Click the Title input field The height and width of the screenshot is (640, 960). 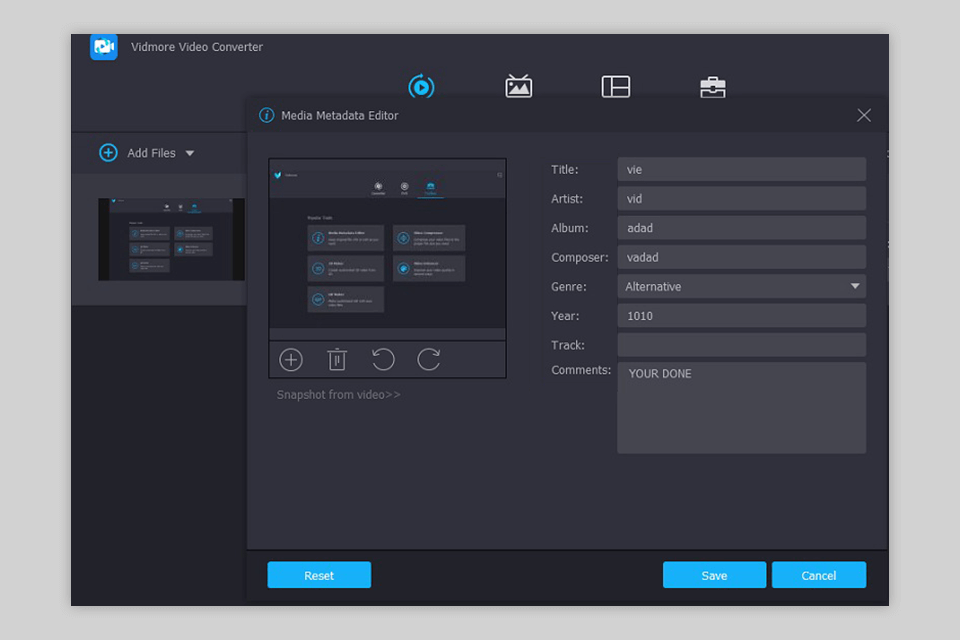tap(740, 170)
